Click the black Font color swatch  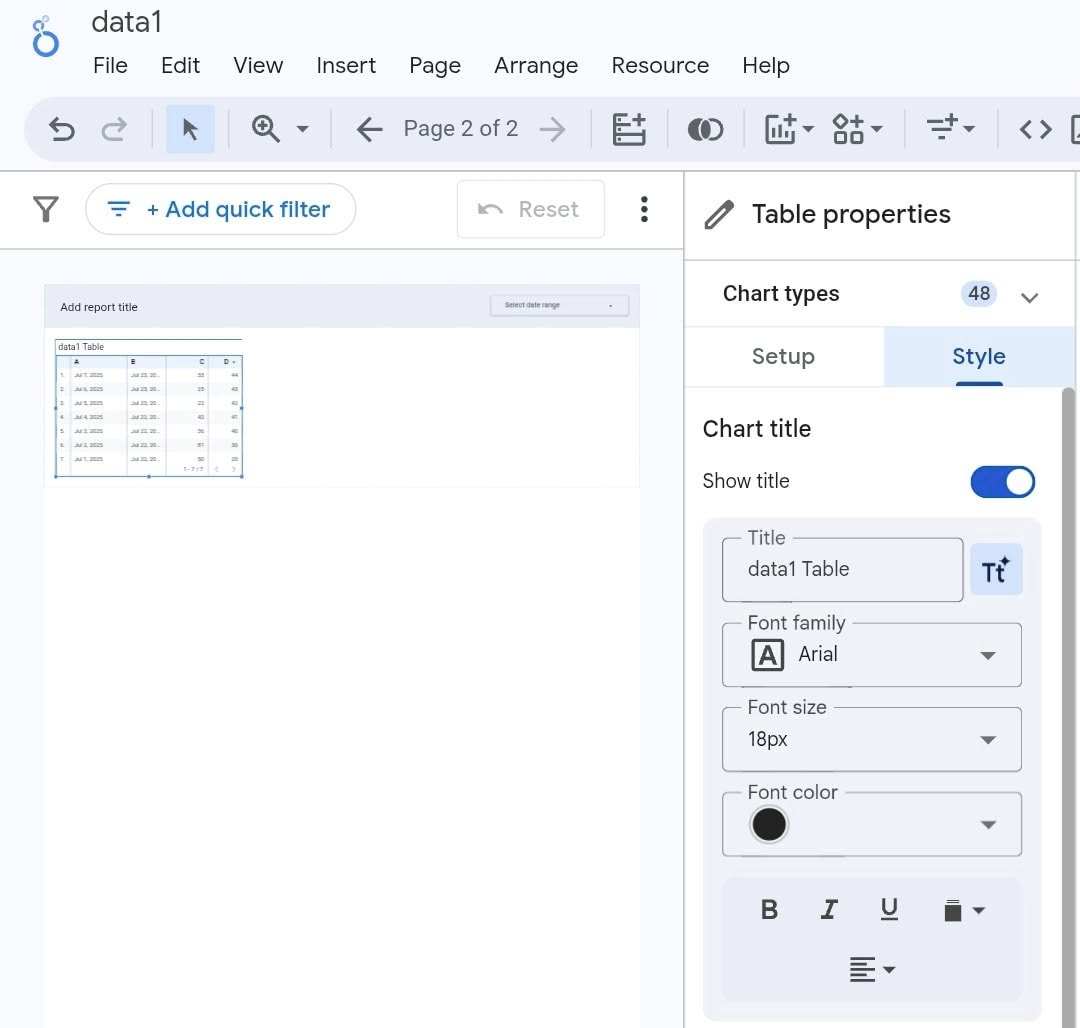click(769, 825)
